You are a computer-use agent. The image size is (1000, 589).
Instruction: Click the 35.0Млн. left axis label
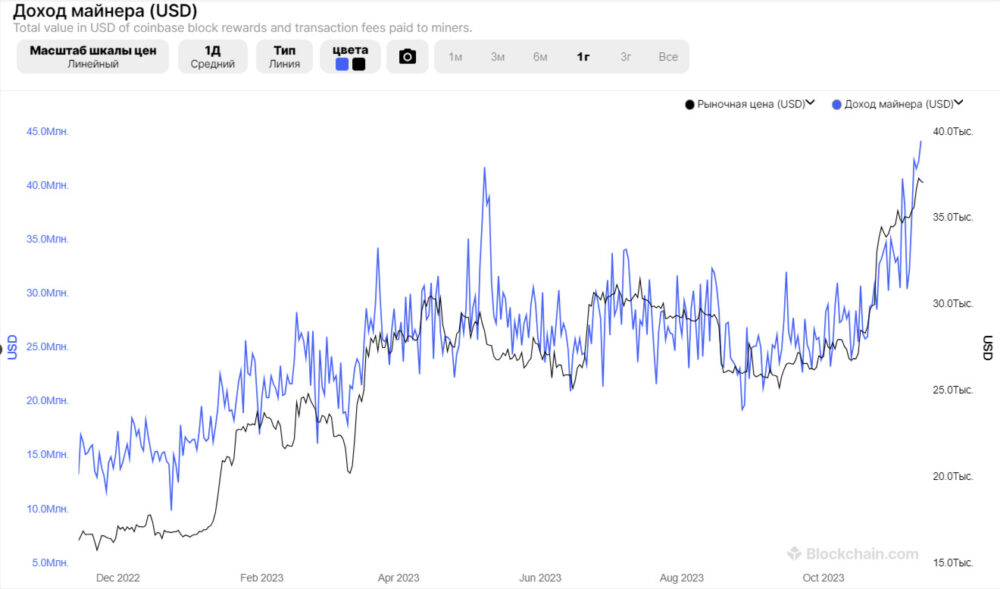tap(47, 239)
